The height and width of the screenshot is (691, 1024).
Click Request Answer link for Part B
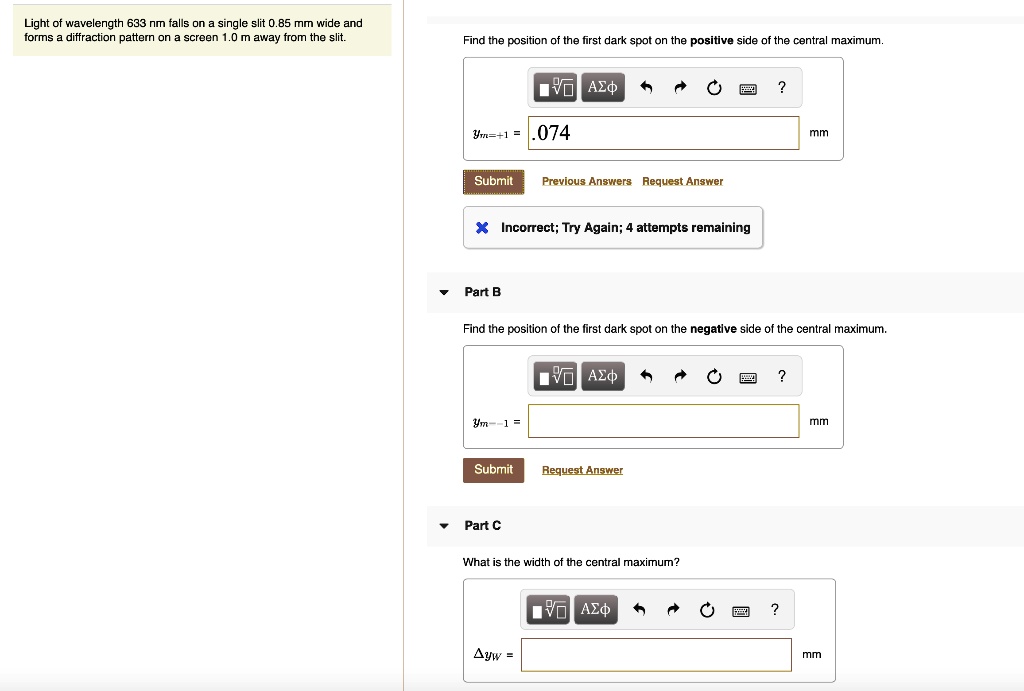[x=583, y=470]
